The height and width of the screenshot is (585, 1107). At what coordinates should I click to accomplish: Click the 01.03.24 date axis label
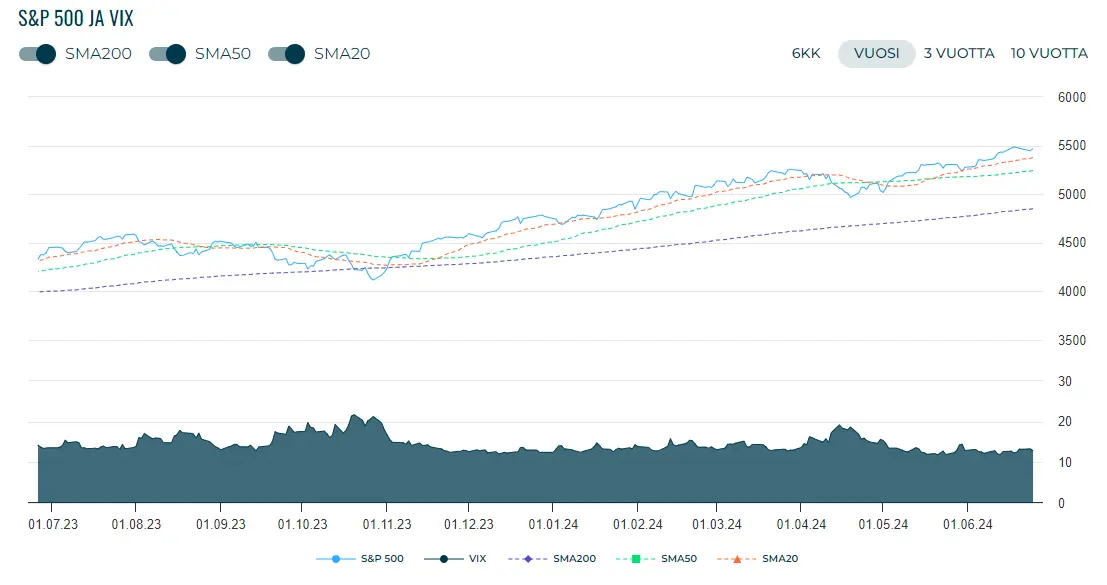pos(717,524)
